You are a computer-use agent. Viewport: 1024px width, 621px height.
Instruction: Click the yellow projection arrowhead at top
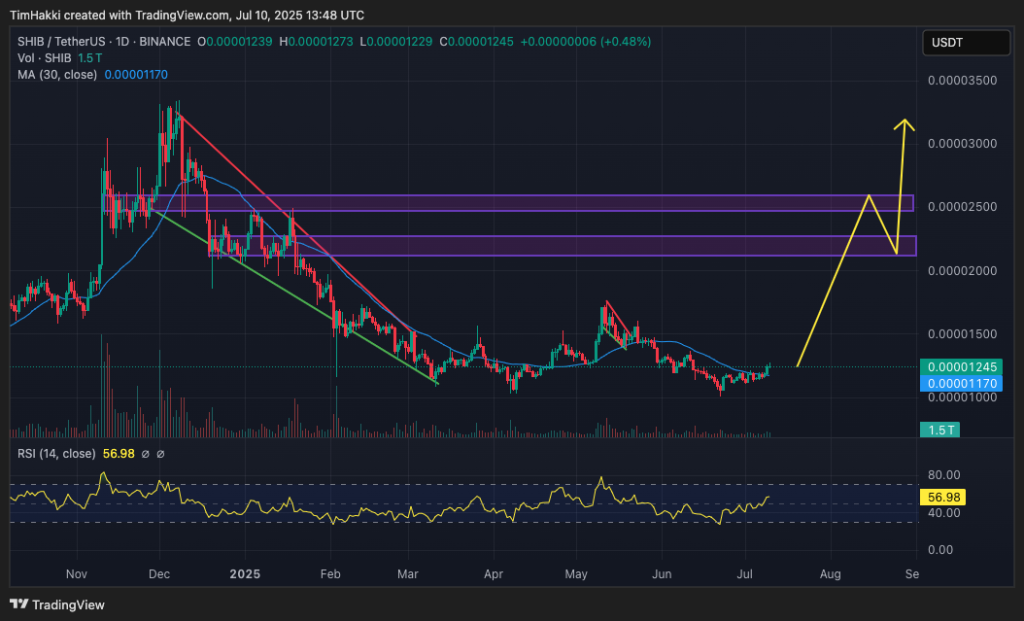[x=906, y=123]
